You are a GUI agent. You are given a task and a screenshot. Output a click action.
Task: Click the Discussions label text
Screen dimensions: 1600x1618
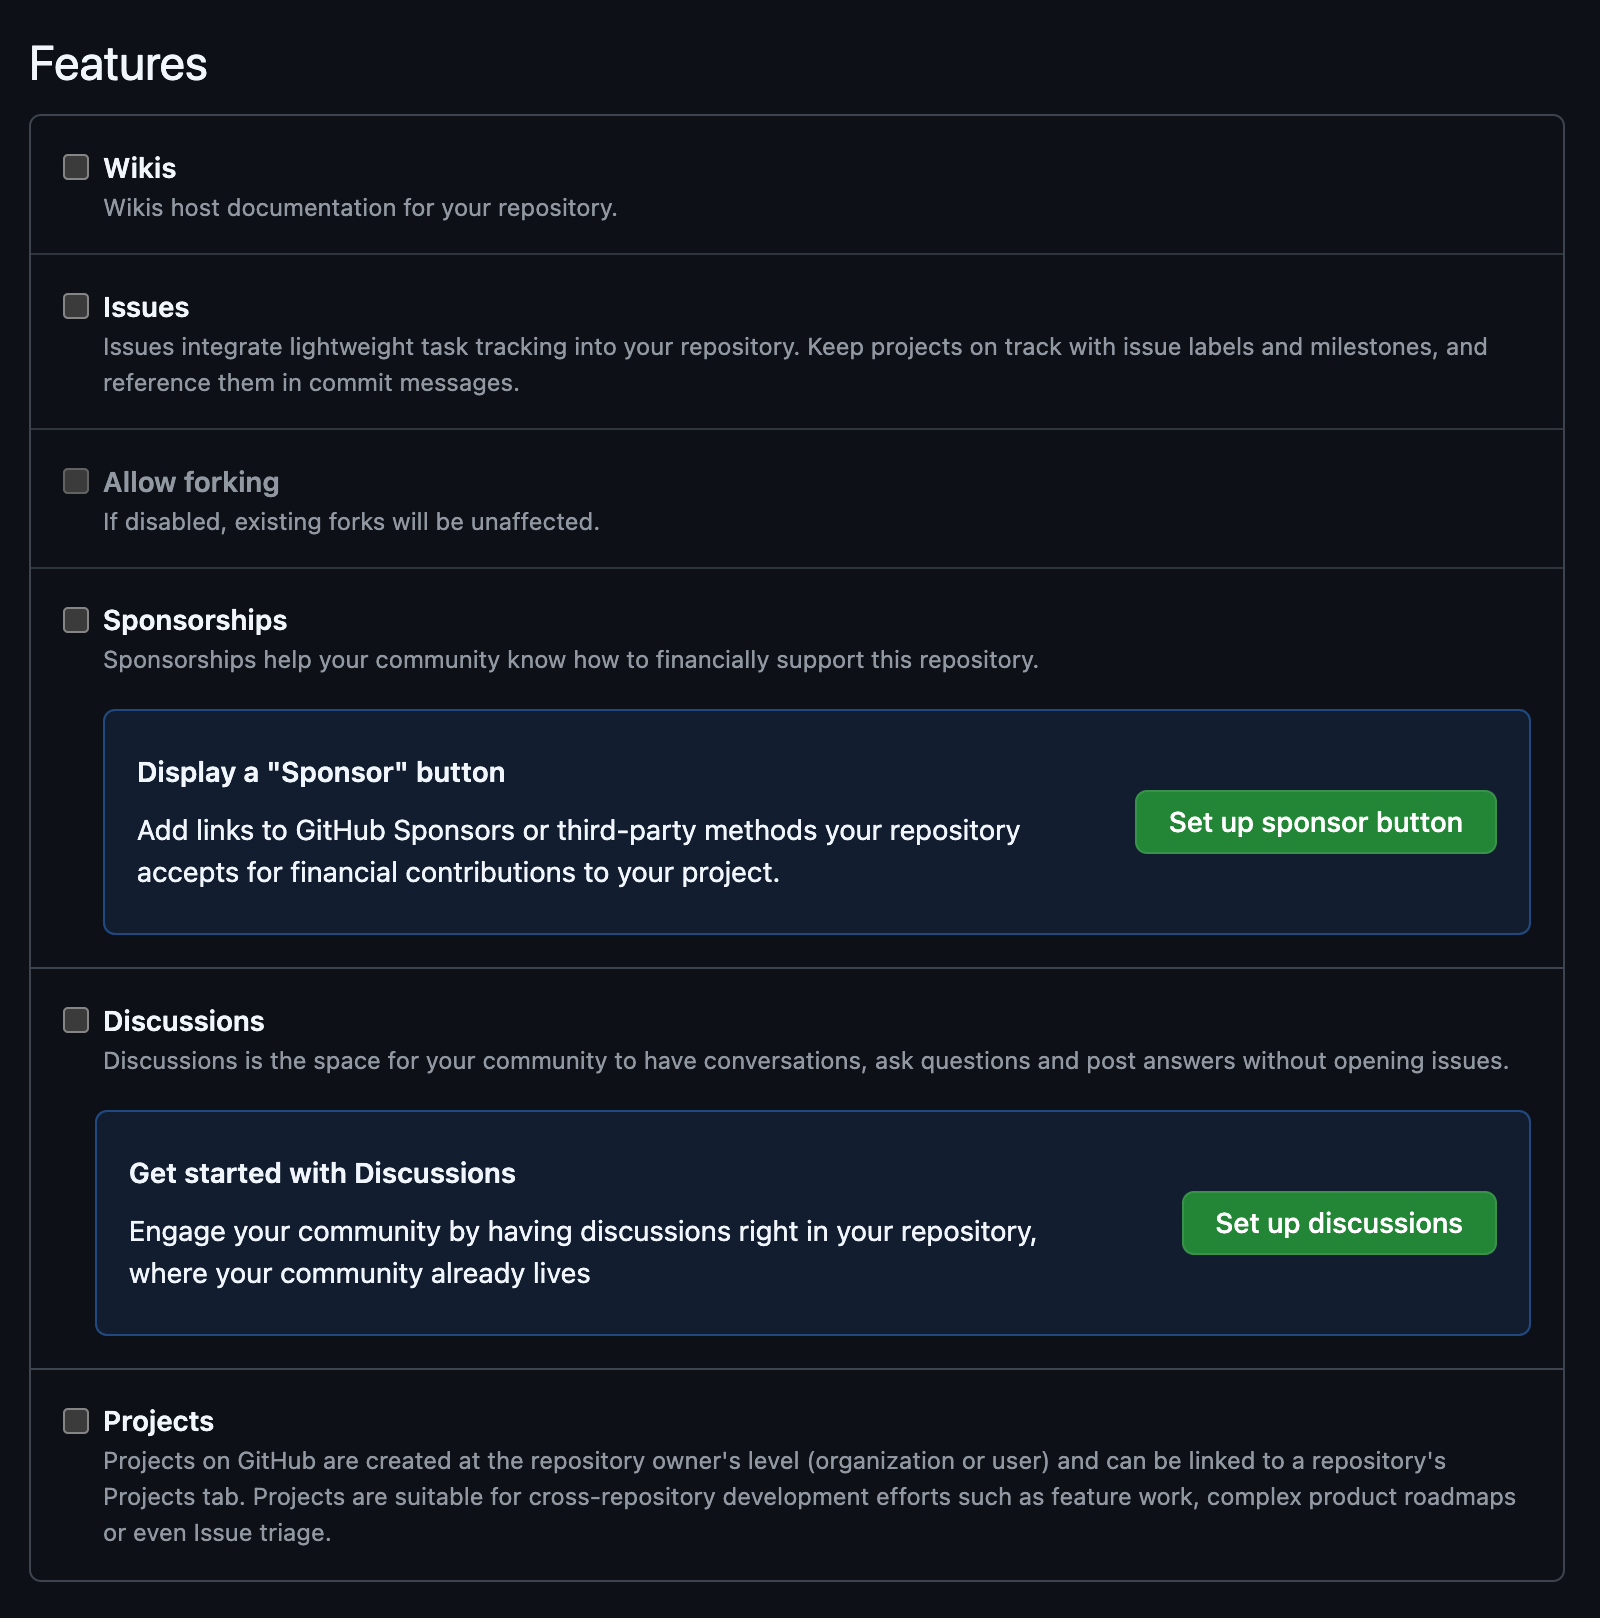(x=184, y=1021)
